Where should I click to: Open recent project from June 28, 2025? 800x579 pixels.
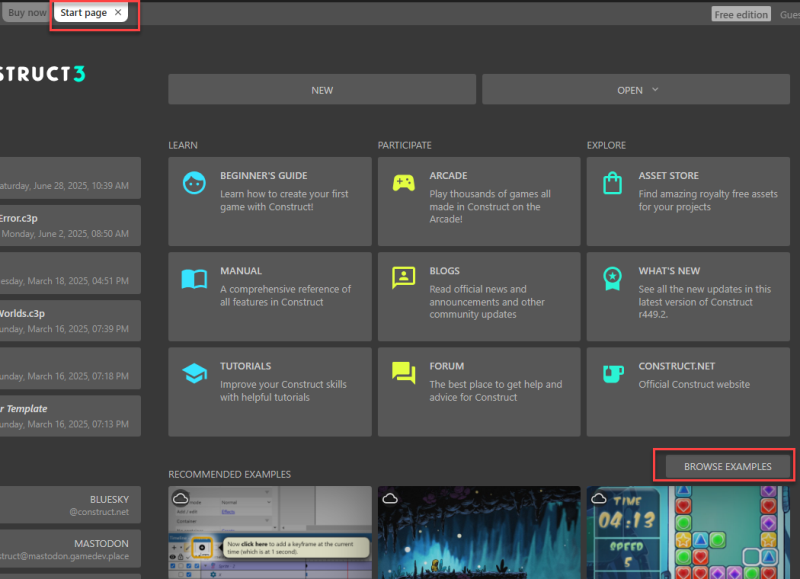click(70, 178)
